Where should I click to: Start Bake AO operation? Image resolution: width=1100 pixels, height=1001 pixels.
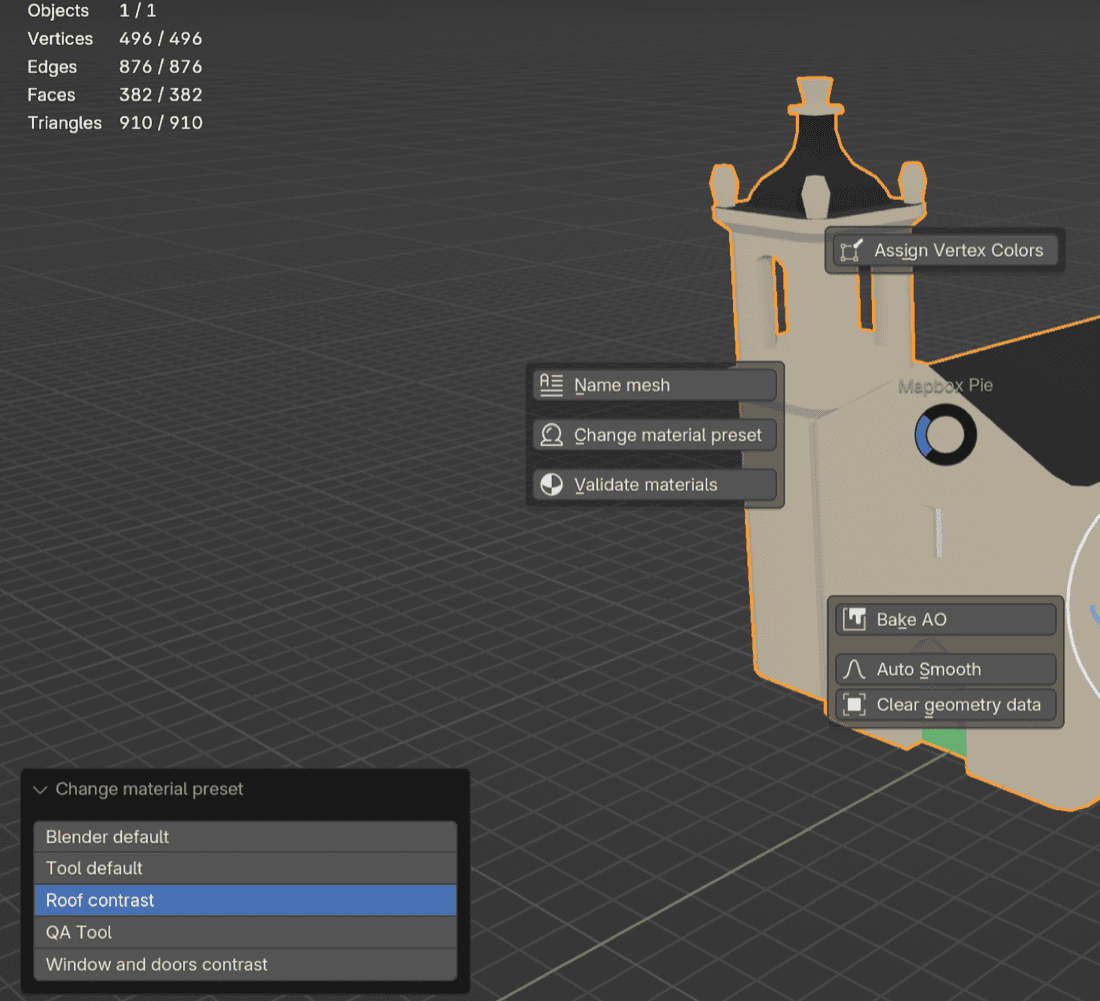point(946,619)
